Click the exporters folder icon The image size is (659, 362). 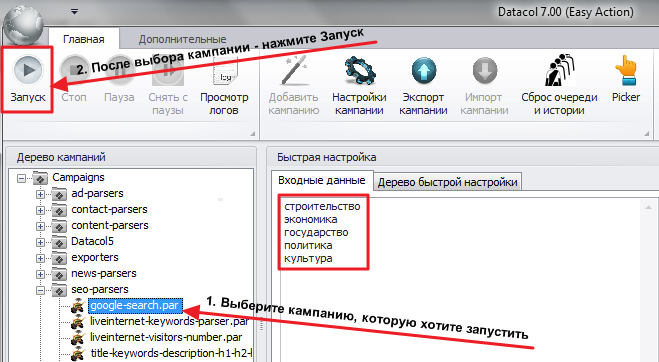(59, 258)
